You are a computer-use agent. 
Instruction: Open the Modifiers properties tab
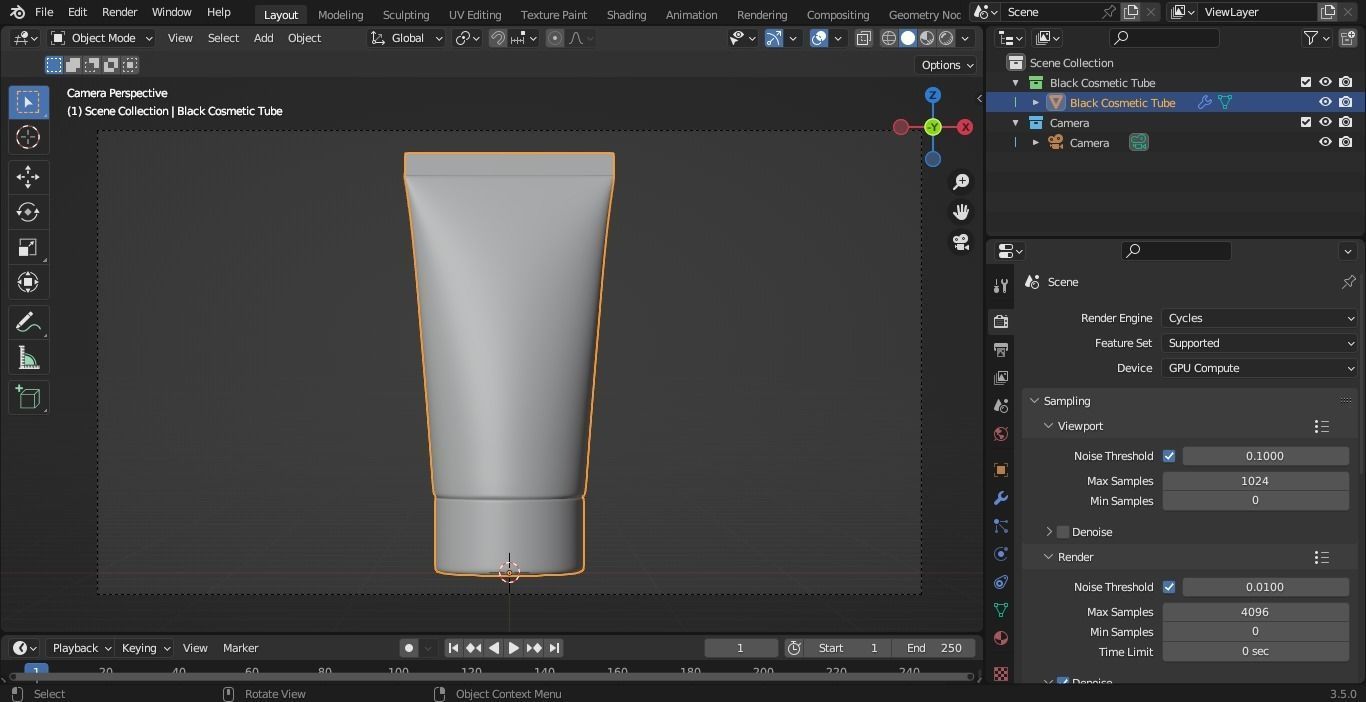tap(1001, 498)
